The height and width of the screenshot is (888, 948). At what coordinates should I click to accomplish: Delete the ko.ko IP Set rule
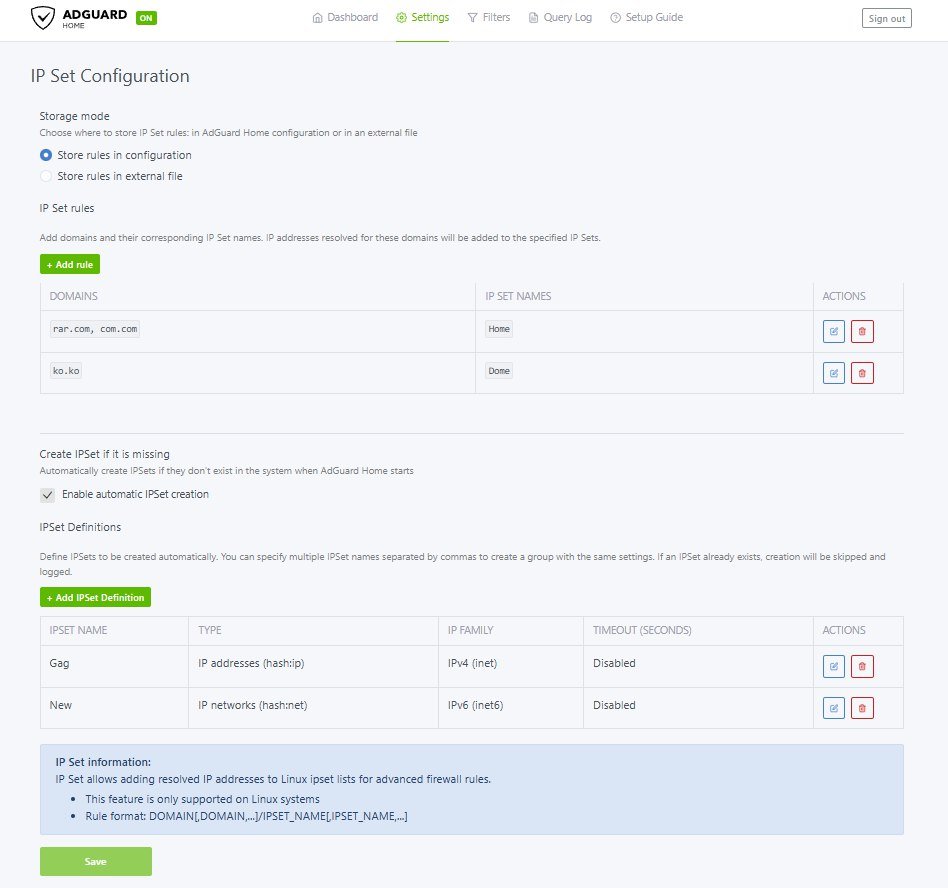tap(862, 373)
